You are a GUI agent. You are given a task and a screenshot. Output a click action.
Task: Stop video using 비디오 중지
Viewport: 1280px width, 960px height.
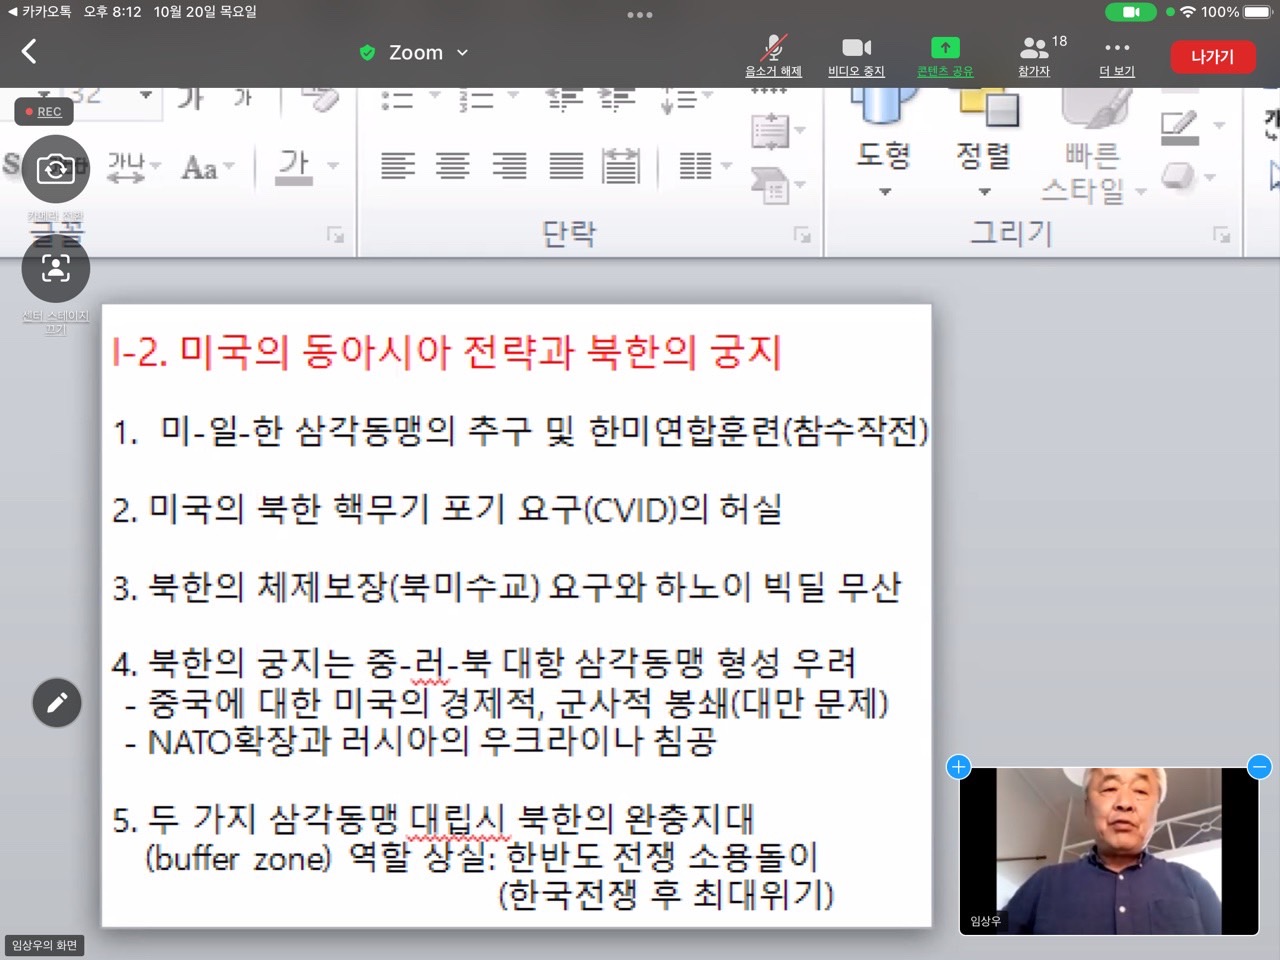[x=856, y=56]
